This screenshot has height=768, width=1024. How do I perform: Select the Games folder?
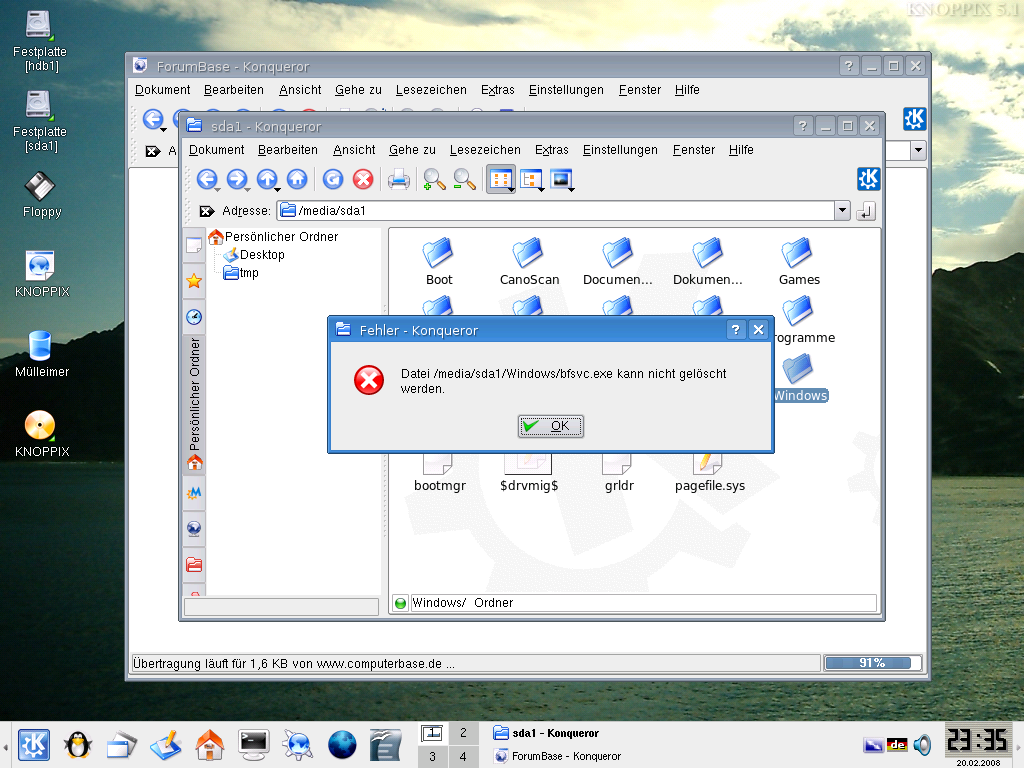tap(799, 261)
